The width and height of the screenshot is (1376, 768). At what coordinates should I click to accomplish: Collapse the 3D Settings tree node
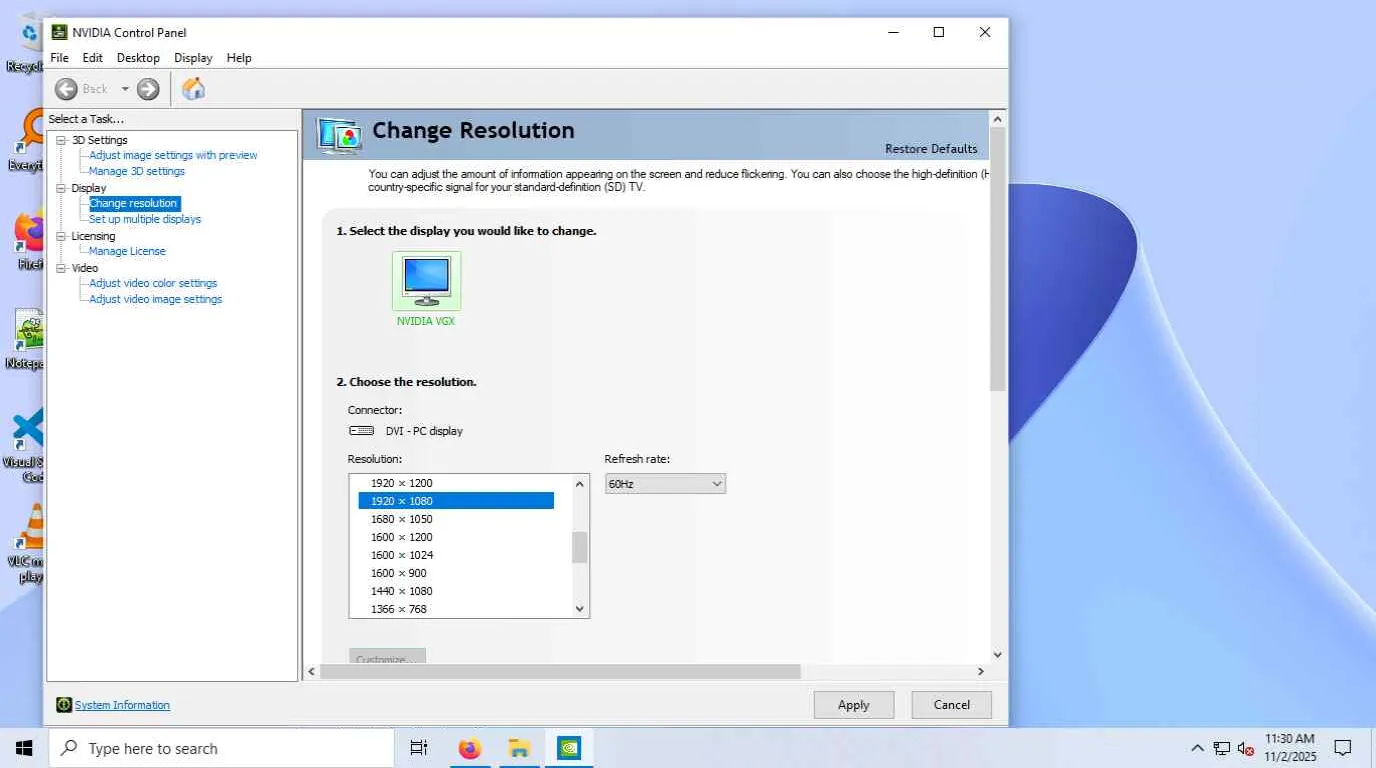click(x=61, y=140)
